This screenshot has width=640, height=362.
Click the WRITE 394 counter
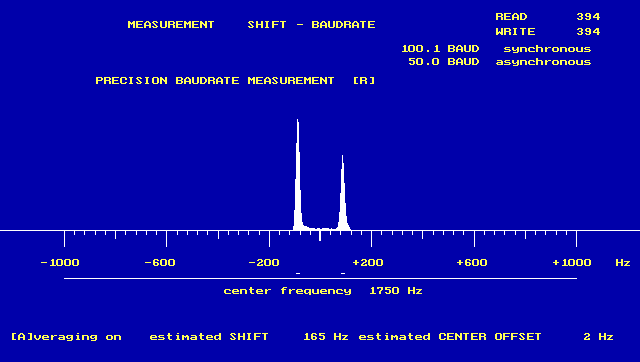pos(548,31)
